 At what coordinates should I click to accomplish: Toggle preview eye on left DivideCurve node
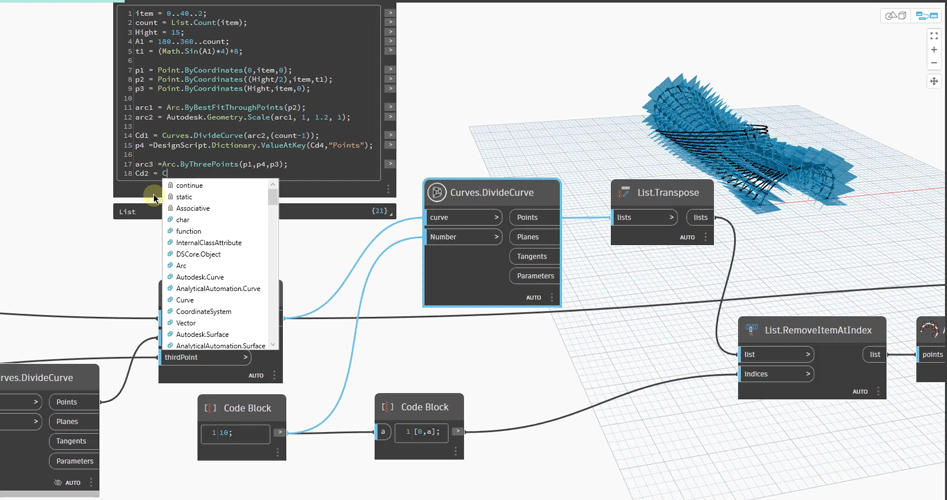pyautogui.click(x=58, y=482)
